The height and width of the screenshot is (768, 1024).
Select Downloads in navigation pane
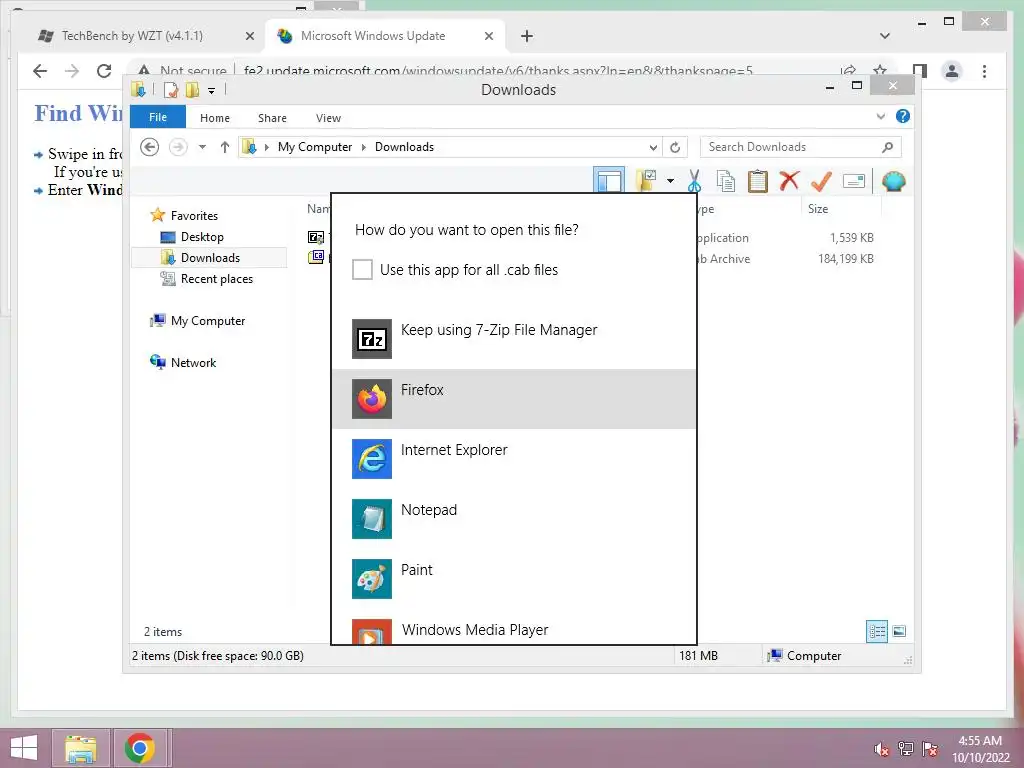pos(210,257)
